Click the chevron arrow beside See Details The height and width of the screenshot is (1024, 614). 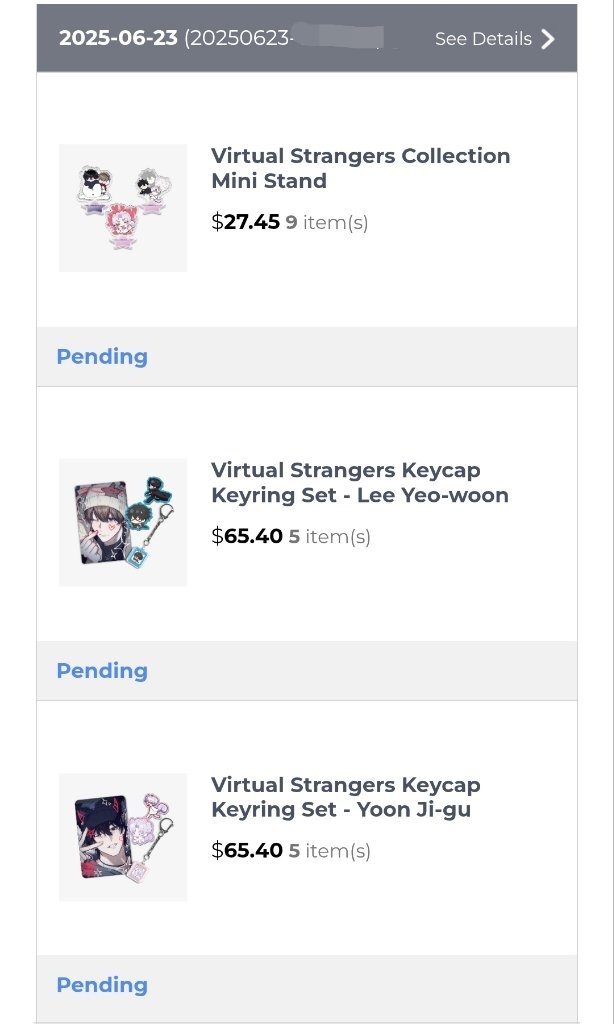(547, 39)
